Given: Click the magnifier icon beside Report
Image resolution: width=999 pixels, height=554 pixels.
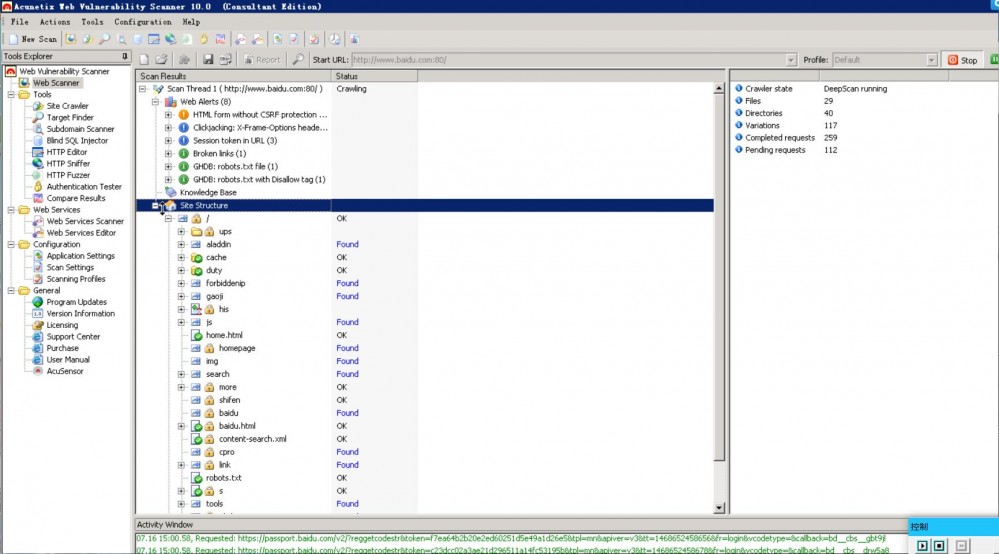Looking at the screenshot, I should coord(298,60).
